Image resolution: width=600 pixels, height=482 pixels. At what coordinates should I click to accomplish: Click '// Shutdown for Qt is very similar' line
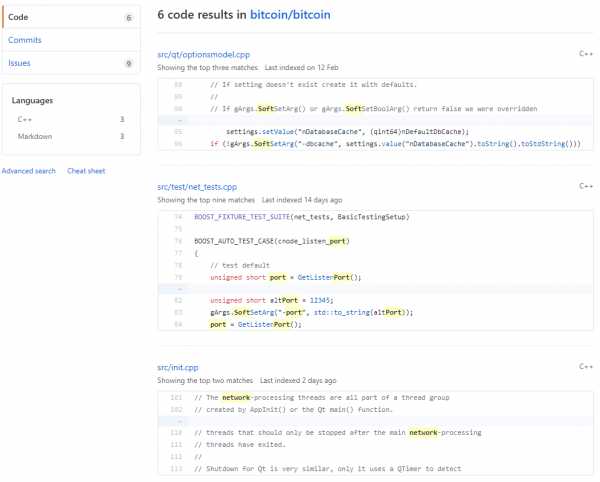[x=328, y=469]
